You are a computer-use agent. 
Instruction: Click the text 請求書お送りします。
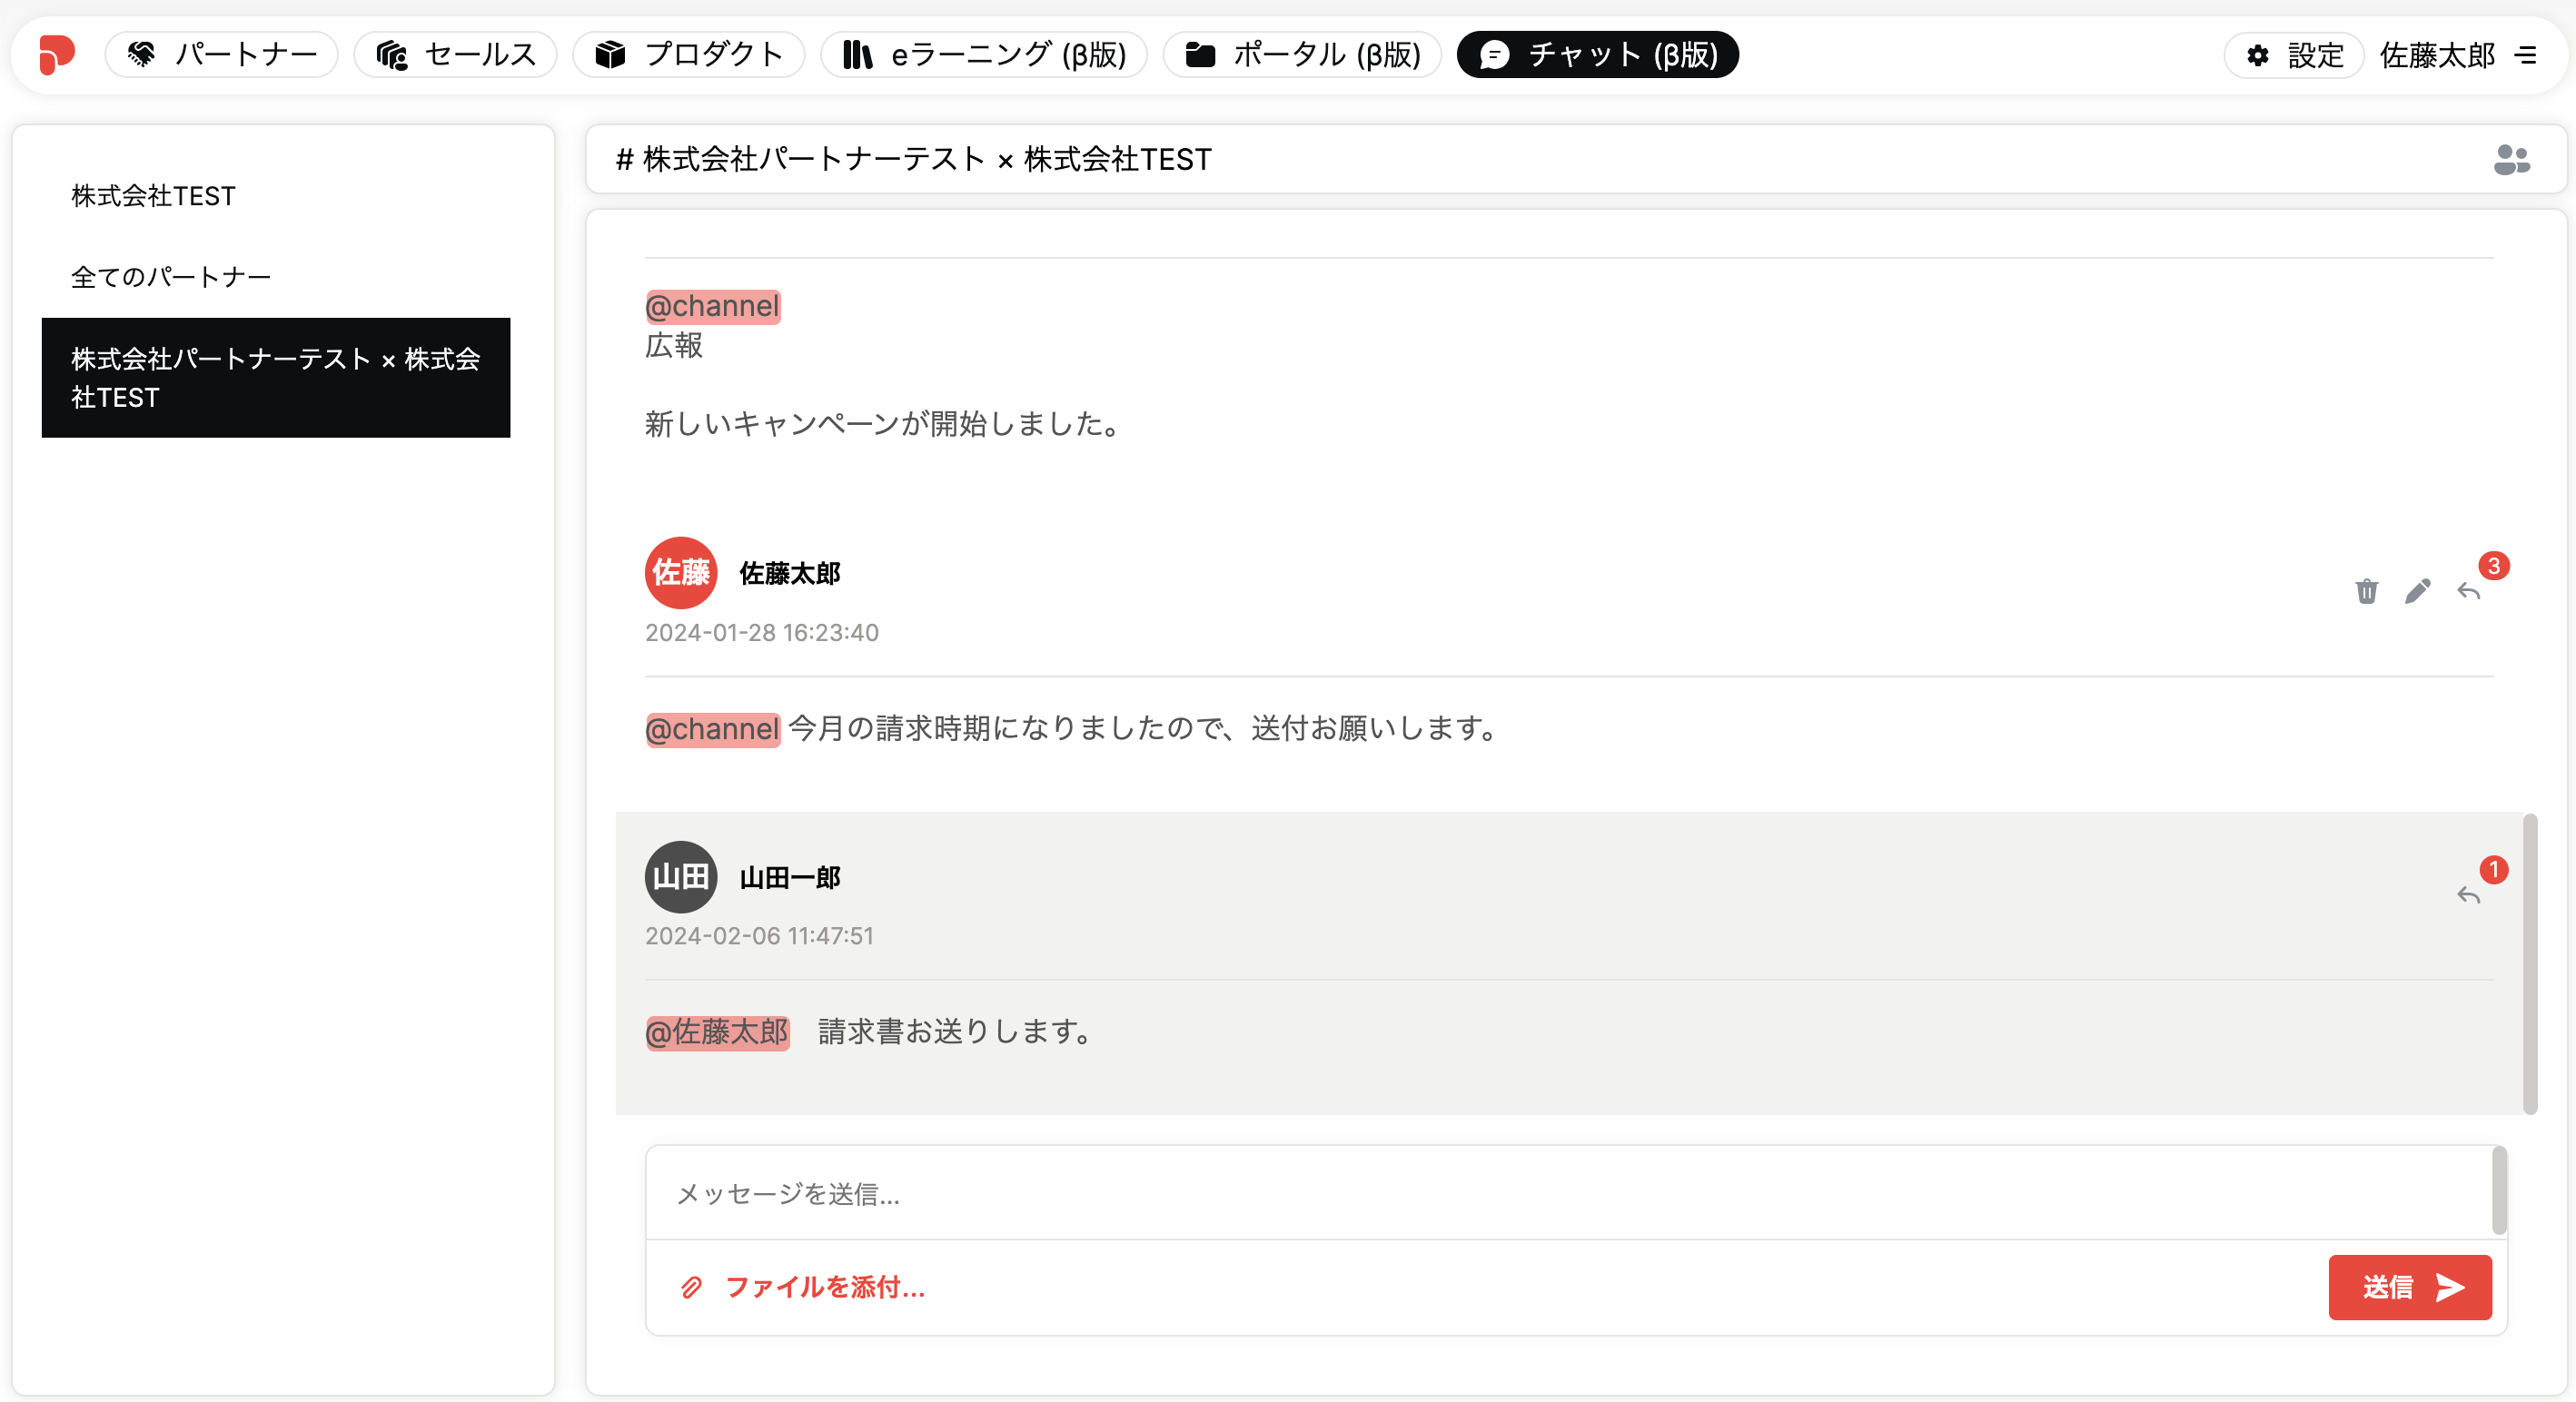click(959, 1032)
